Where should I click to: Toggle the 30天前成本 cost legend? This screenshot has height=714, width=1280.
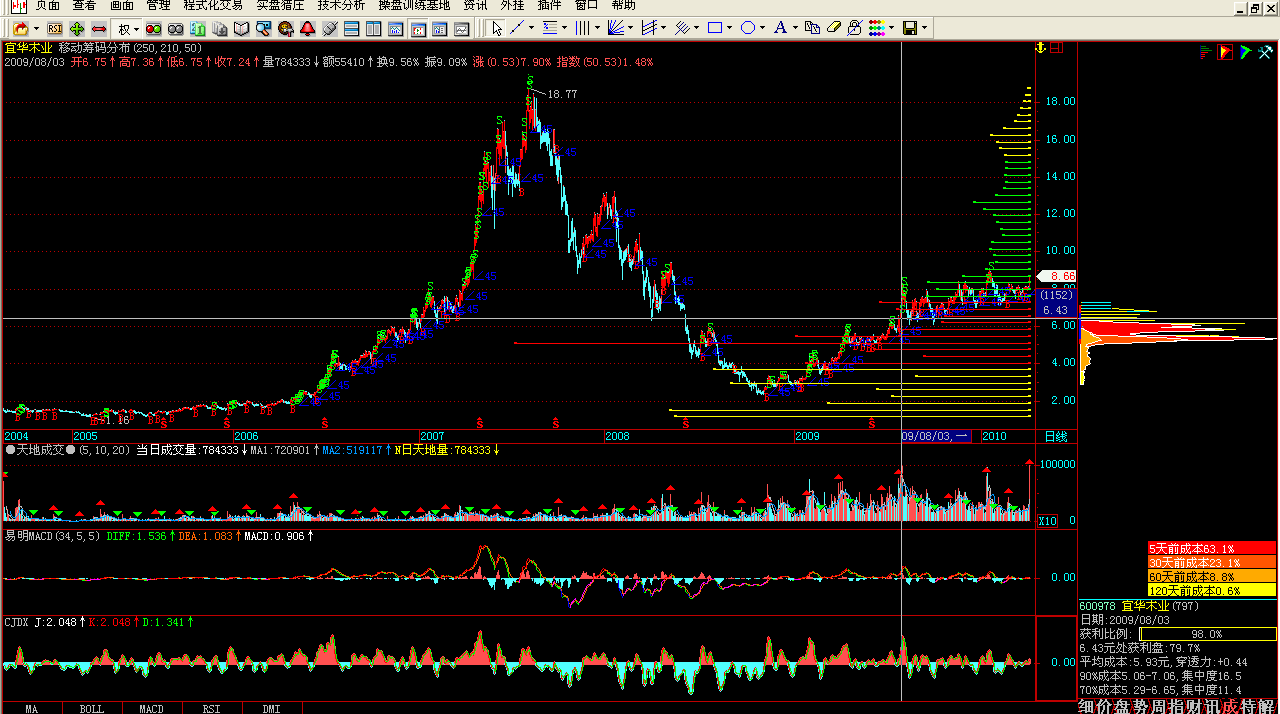click(1212, 562)
